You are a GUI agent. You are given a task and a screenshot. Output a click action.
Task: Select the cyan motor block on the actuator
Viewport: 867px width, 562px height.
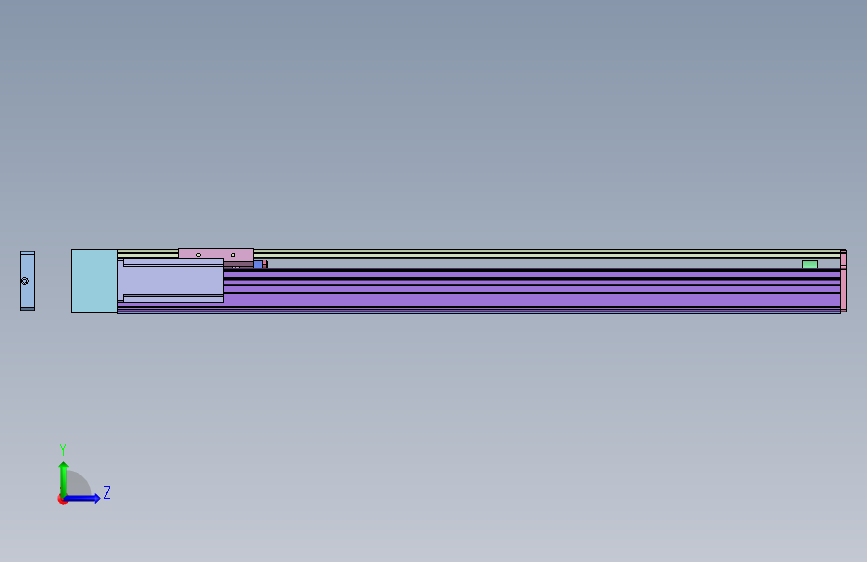tap(94, 281)
